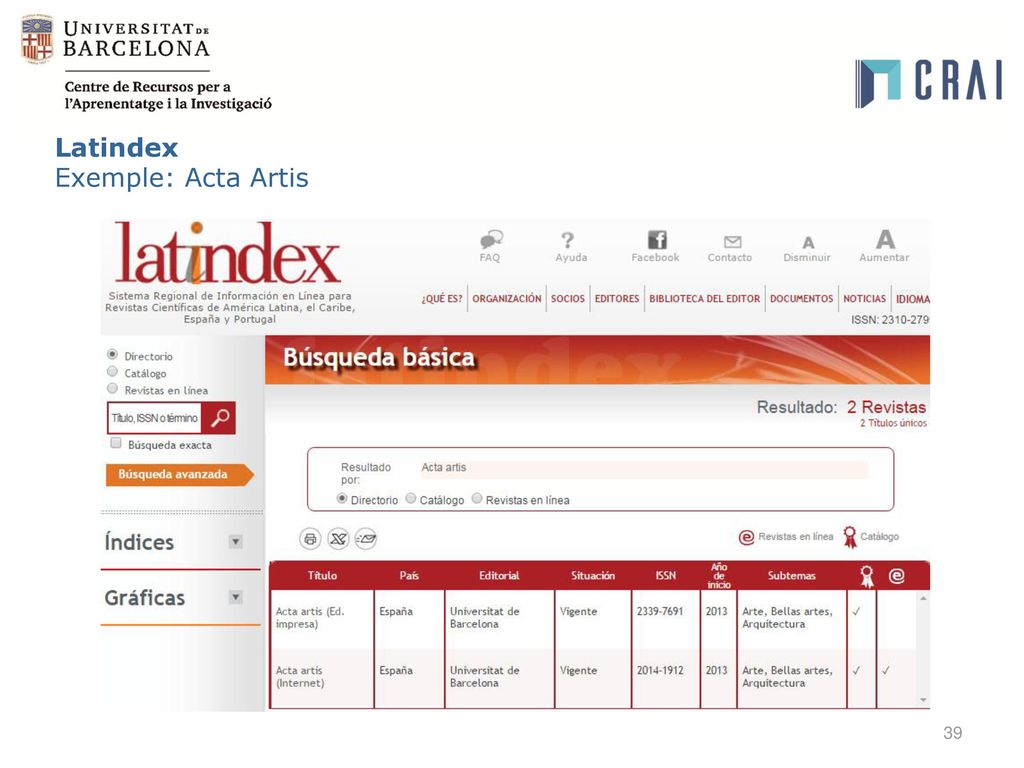1024x768 pixels.
Task: Click the Título, ISSN o término search field
Action: click(154, 418)
